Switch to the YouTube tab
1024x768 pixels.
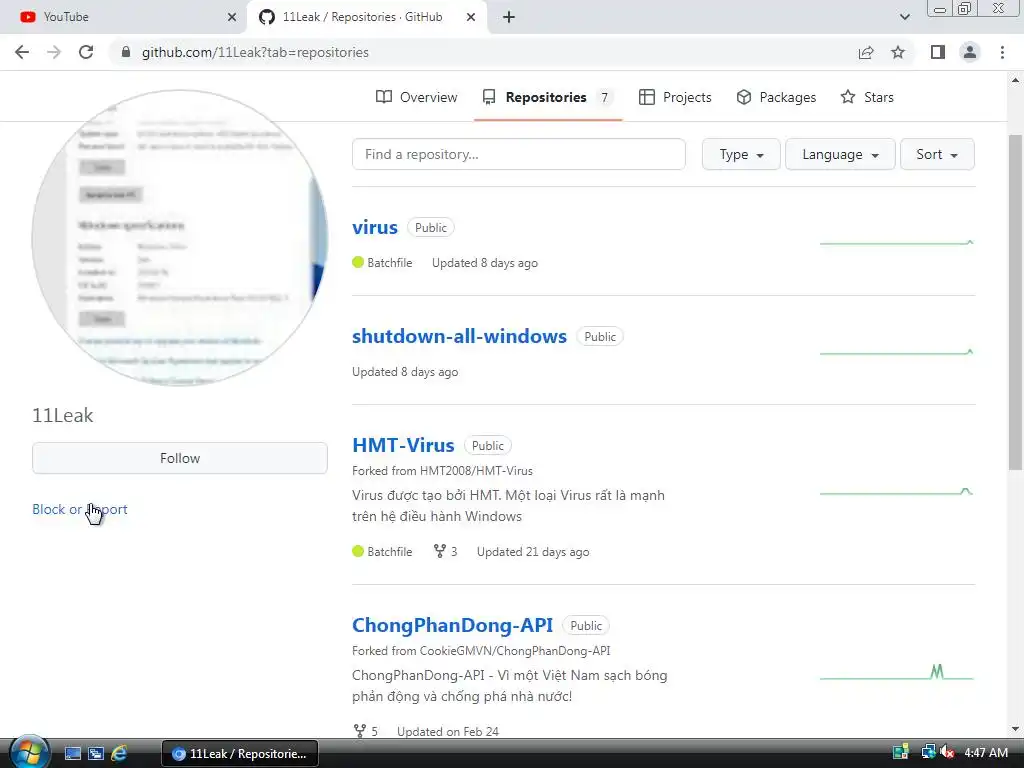click(124, 17)
